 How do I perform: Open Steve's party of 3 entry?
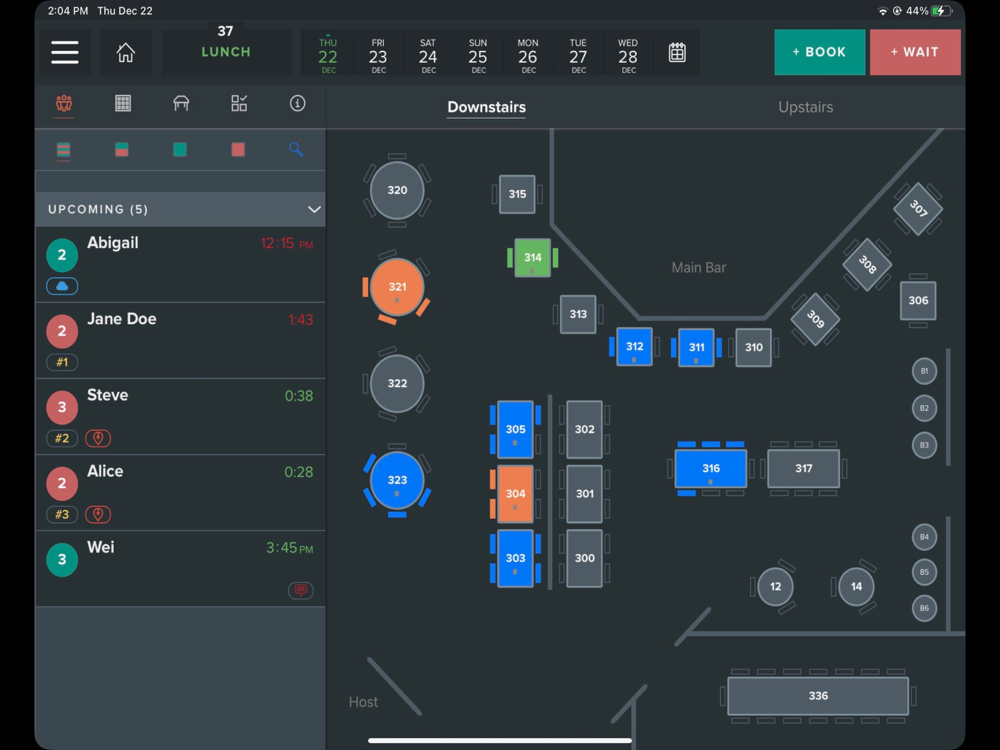tap(180, 416)
